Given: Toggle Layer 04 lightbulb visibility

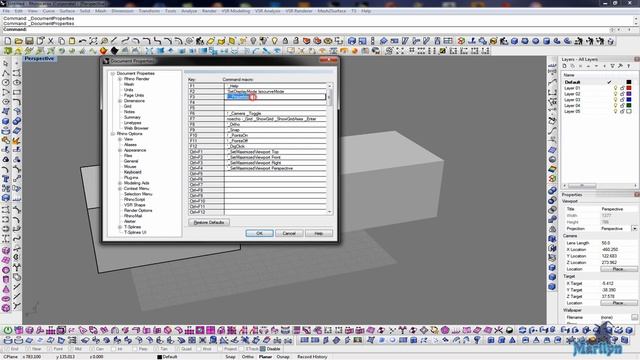Looking at the screenshot, I should pos(616,105).
